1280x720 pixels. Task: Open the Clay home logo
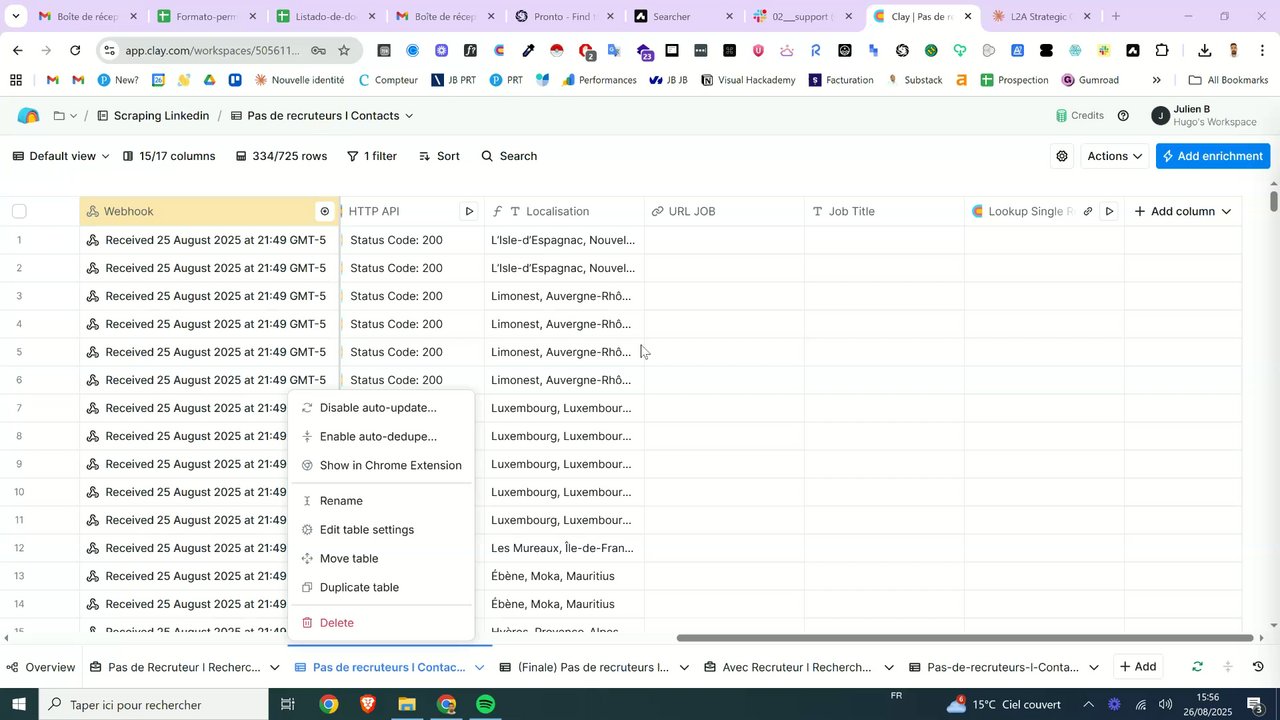(28, 116)
